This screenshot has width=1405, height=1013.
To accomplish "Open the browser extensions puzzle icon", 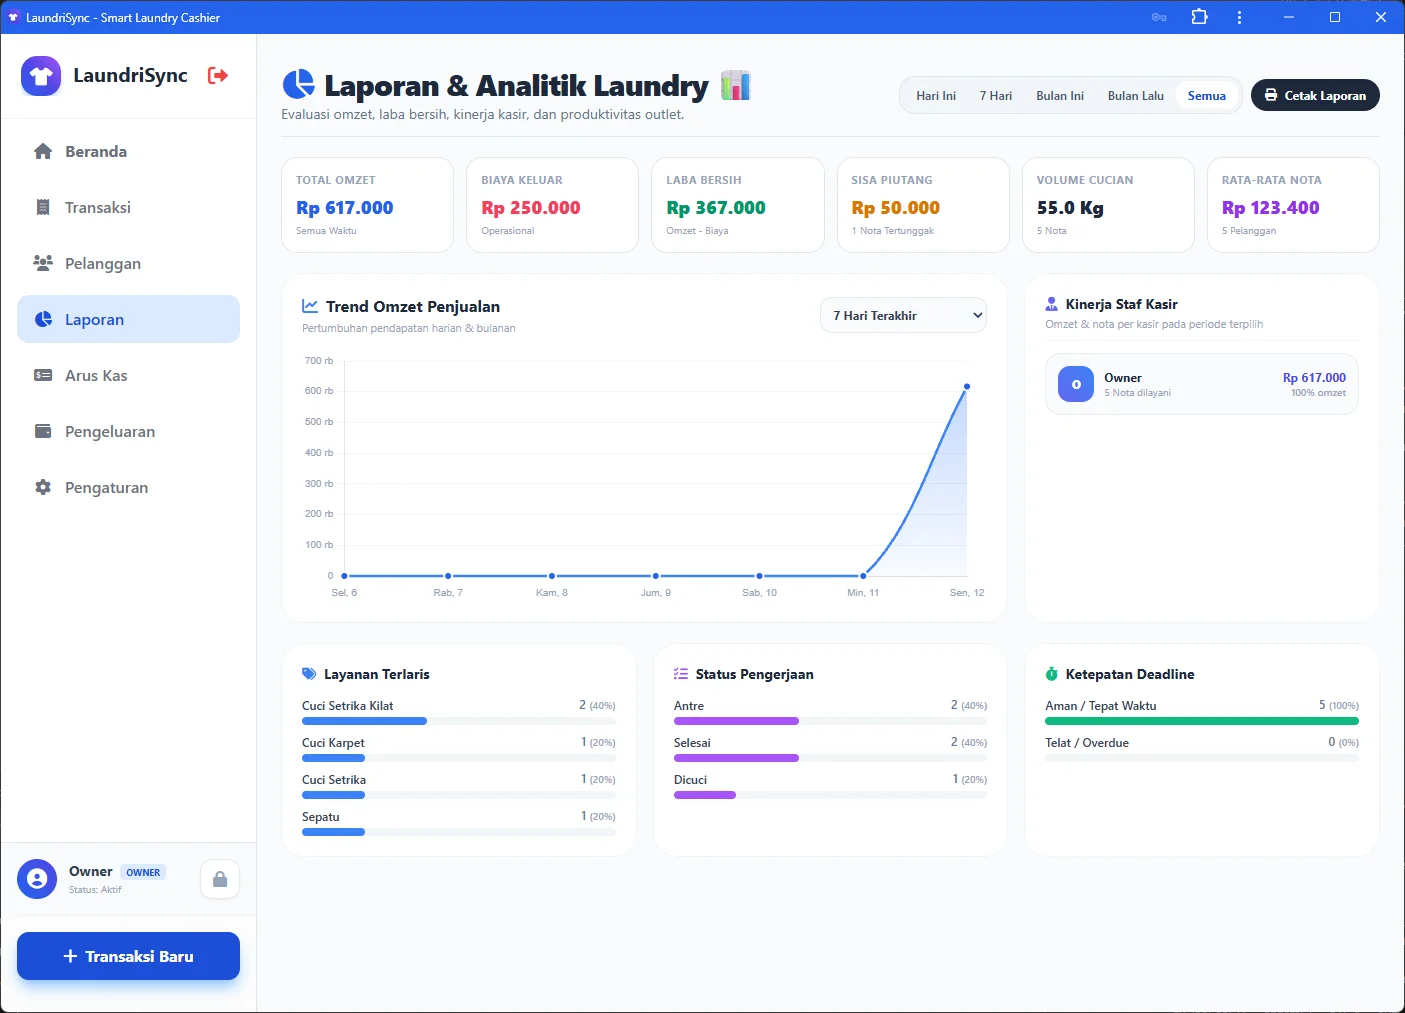I will click(1199, 17).
